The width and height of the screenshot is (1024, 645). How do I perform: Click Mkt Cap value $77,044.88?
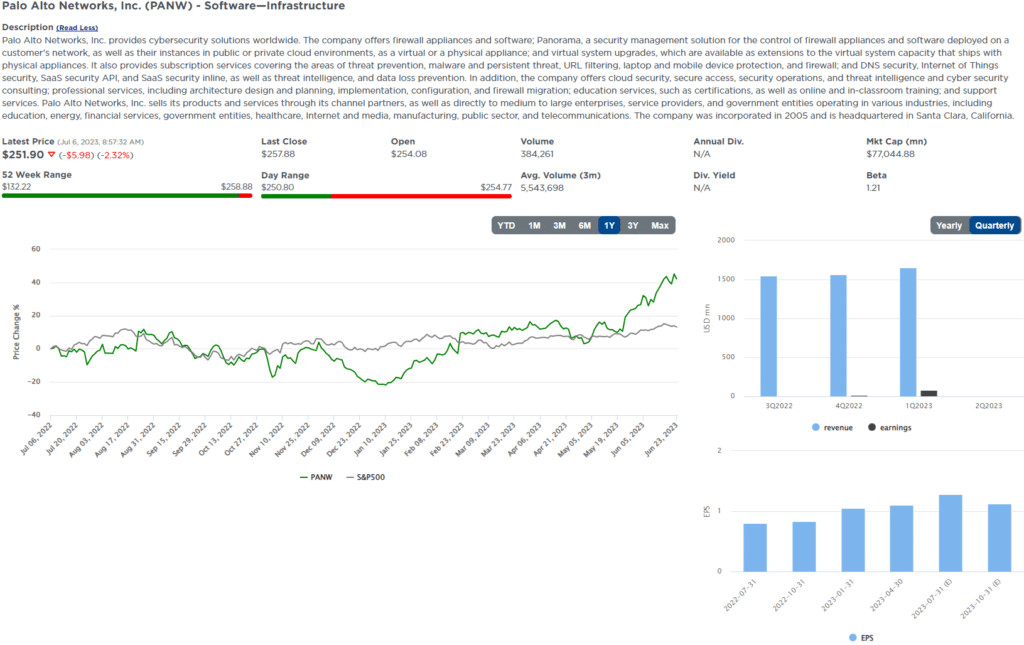point(890,154)
